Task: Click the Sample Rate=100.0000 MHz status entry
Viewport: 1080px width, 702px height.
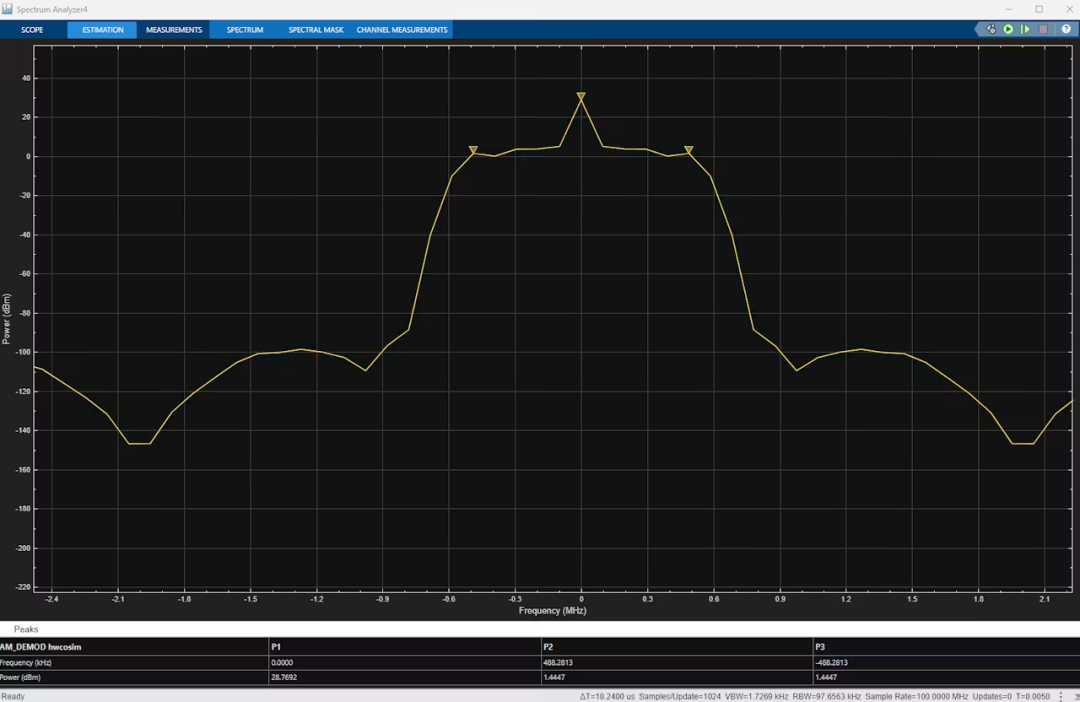Action: pyautogui.click(x=917, y=696)
